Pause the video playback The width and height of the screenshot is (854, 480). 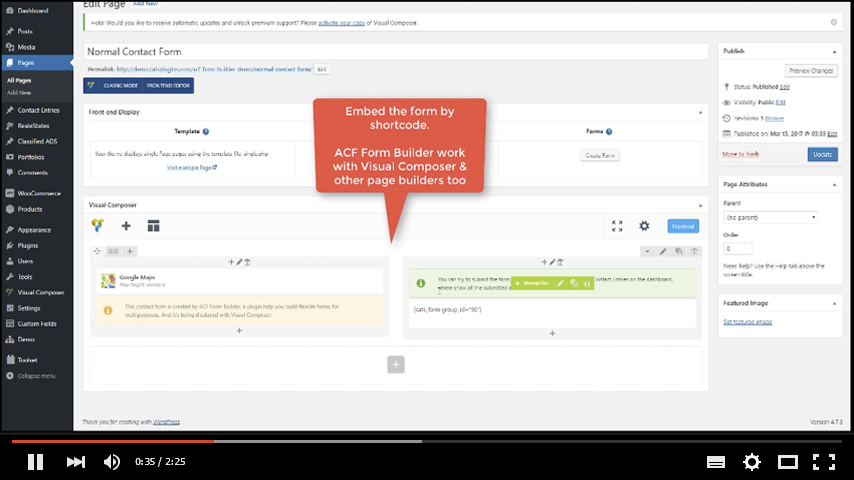pyautogui.click(x=35, y=462)
